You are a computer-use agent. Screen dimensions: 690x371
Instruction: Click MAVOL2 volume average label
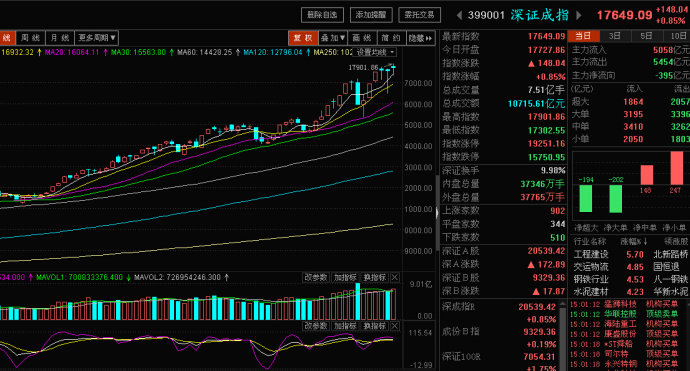[177, 277]
